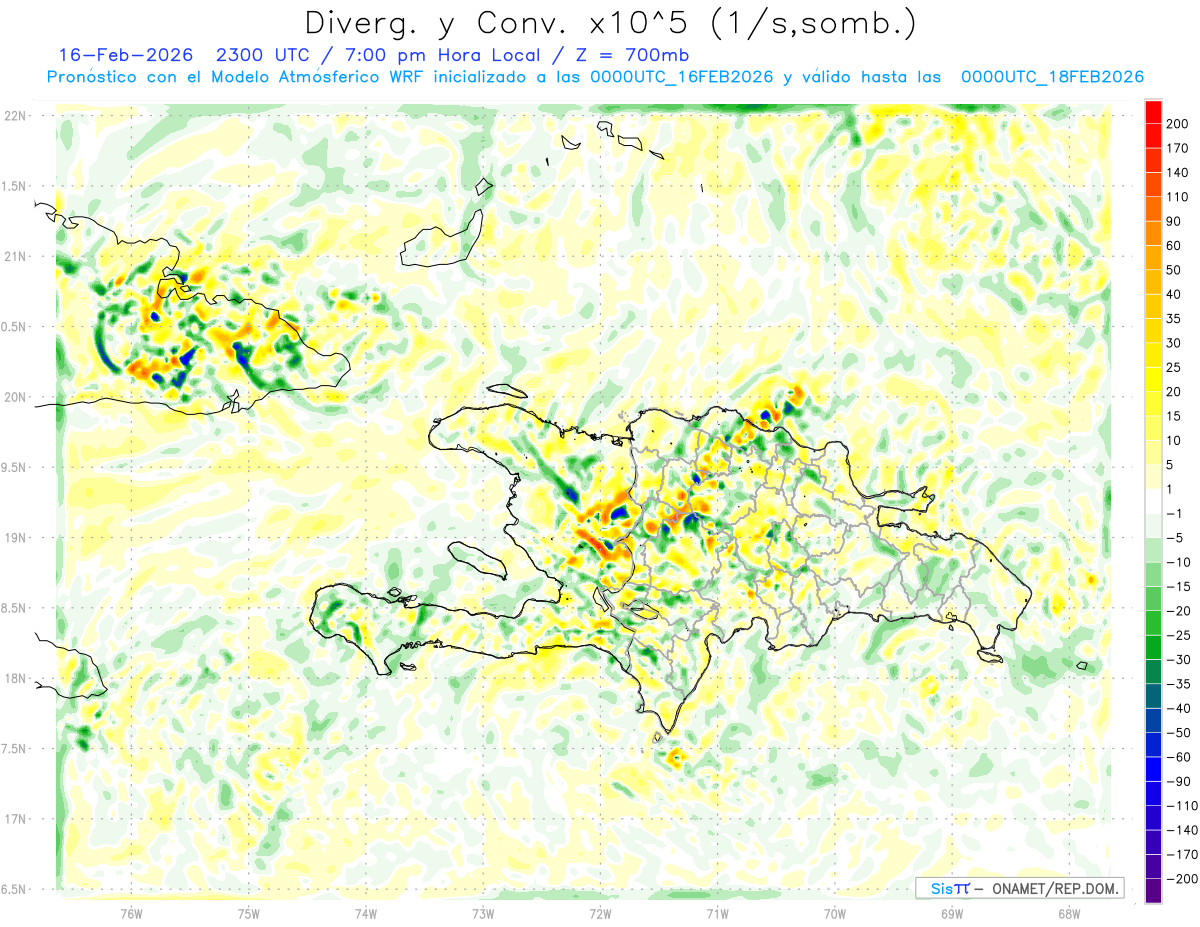1200x927 pixels.
Task: Click the "7.5N" latitude label
Action: click(x=15, y=749)
